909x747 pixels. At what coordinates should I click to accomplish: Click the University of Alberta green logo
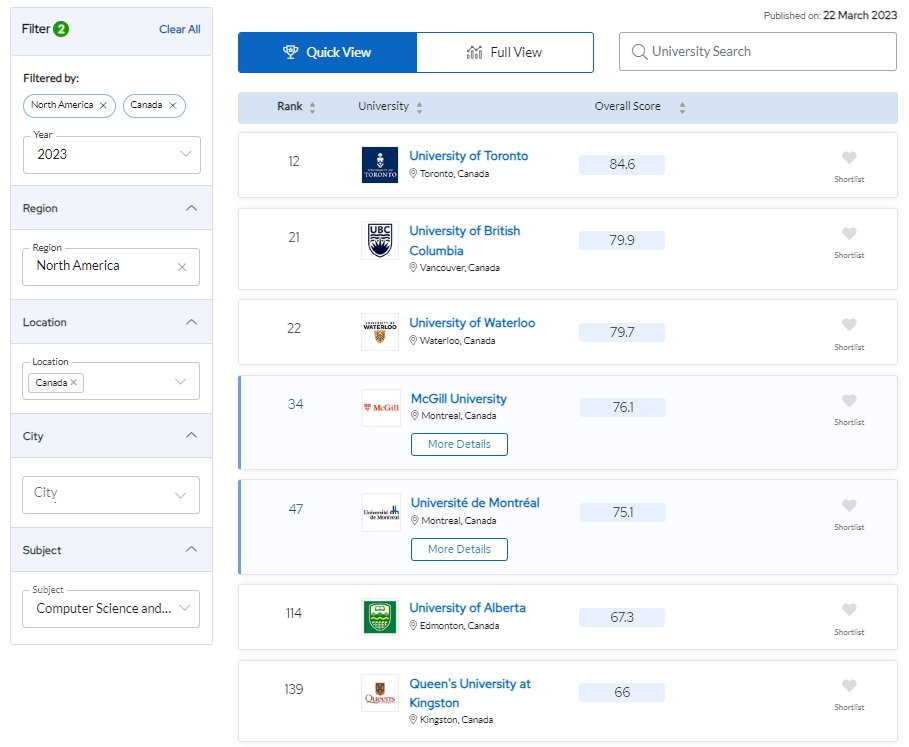(380, 617)
